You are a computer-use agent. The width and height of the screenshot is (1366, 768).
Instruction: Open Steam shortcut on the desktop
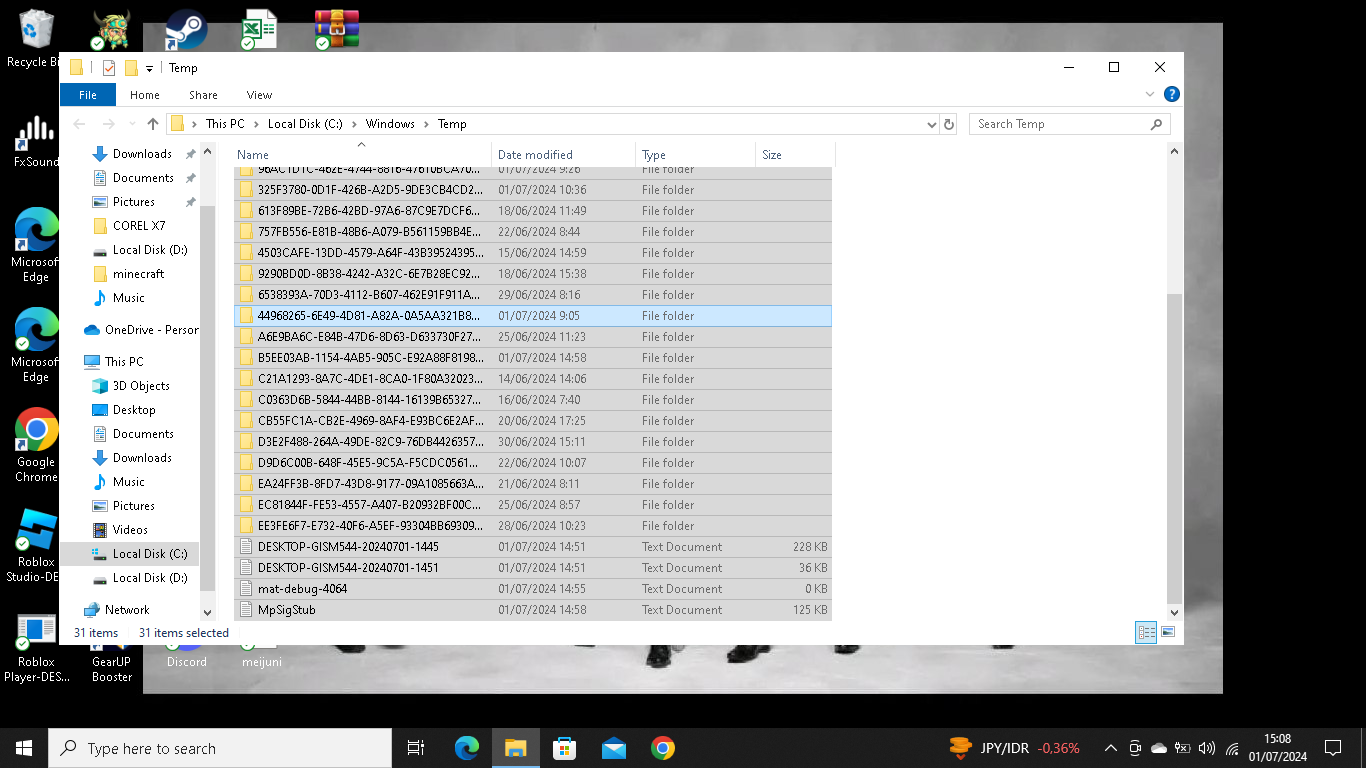(x=185, y=30)
